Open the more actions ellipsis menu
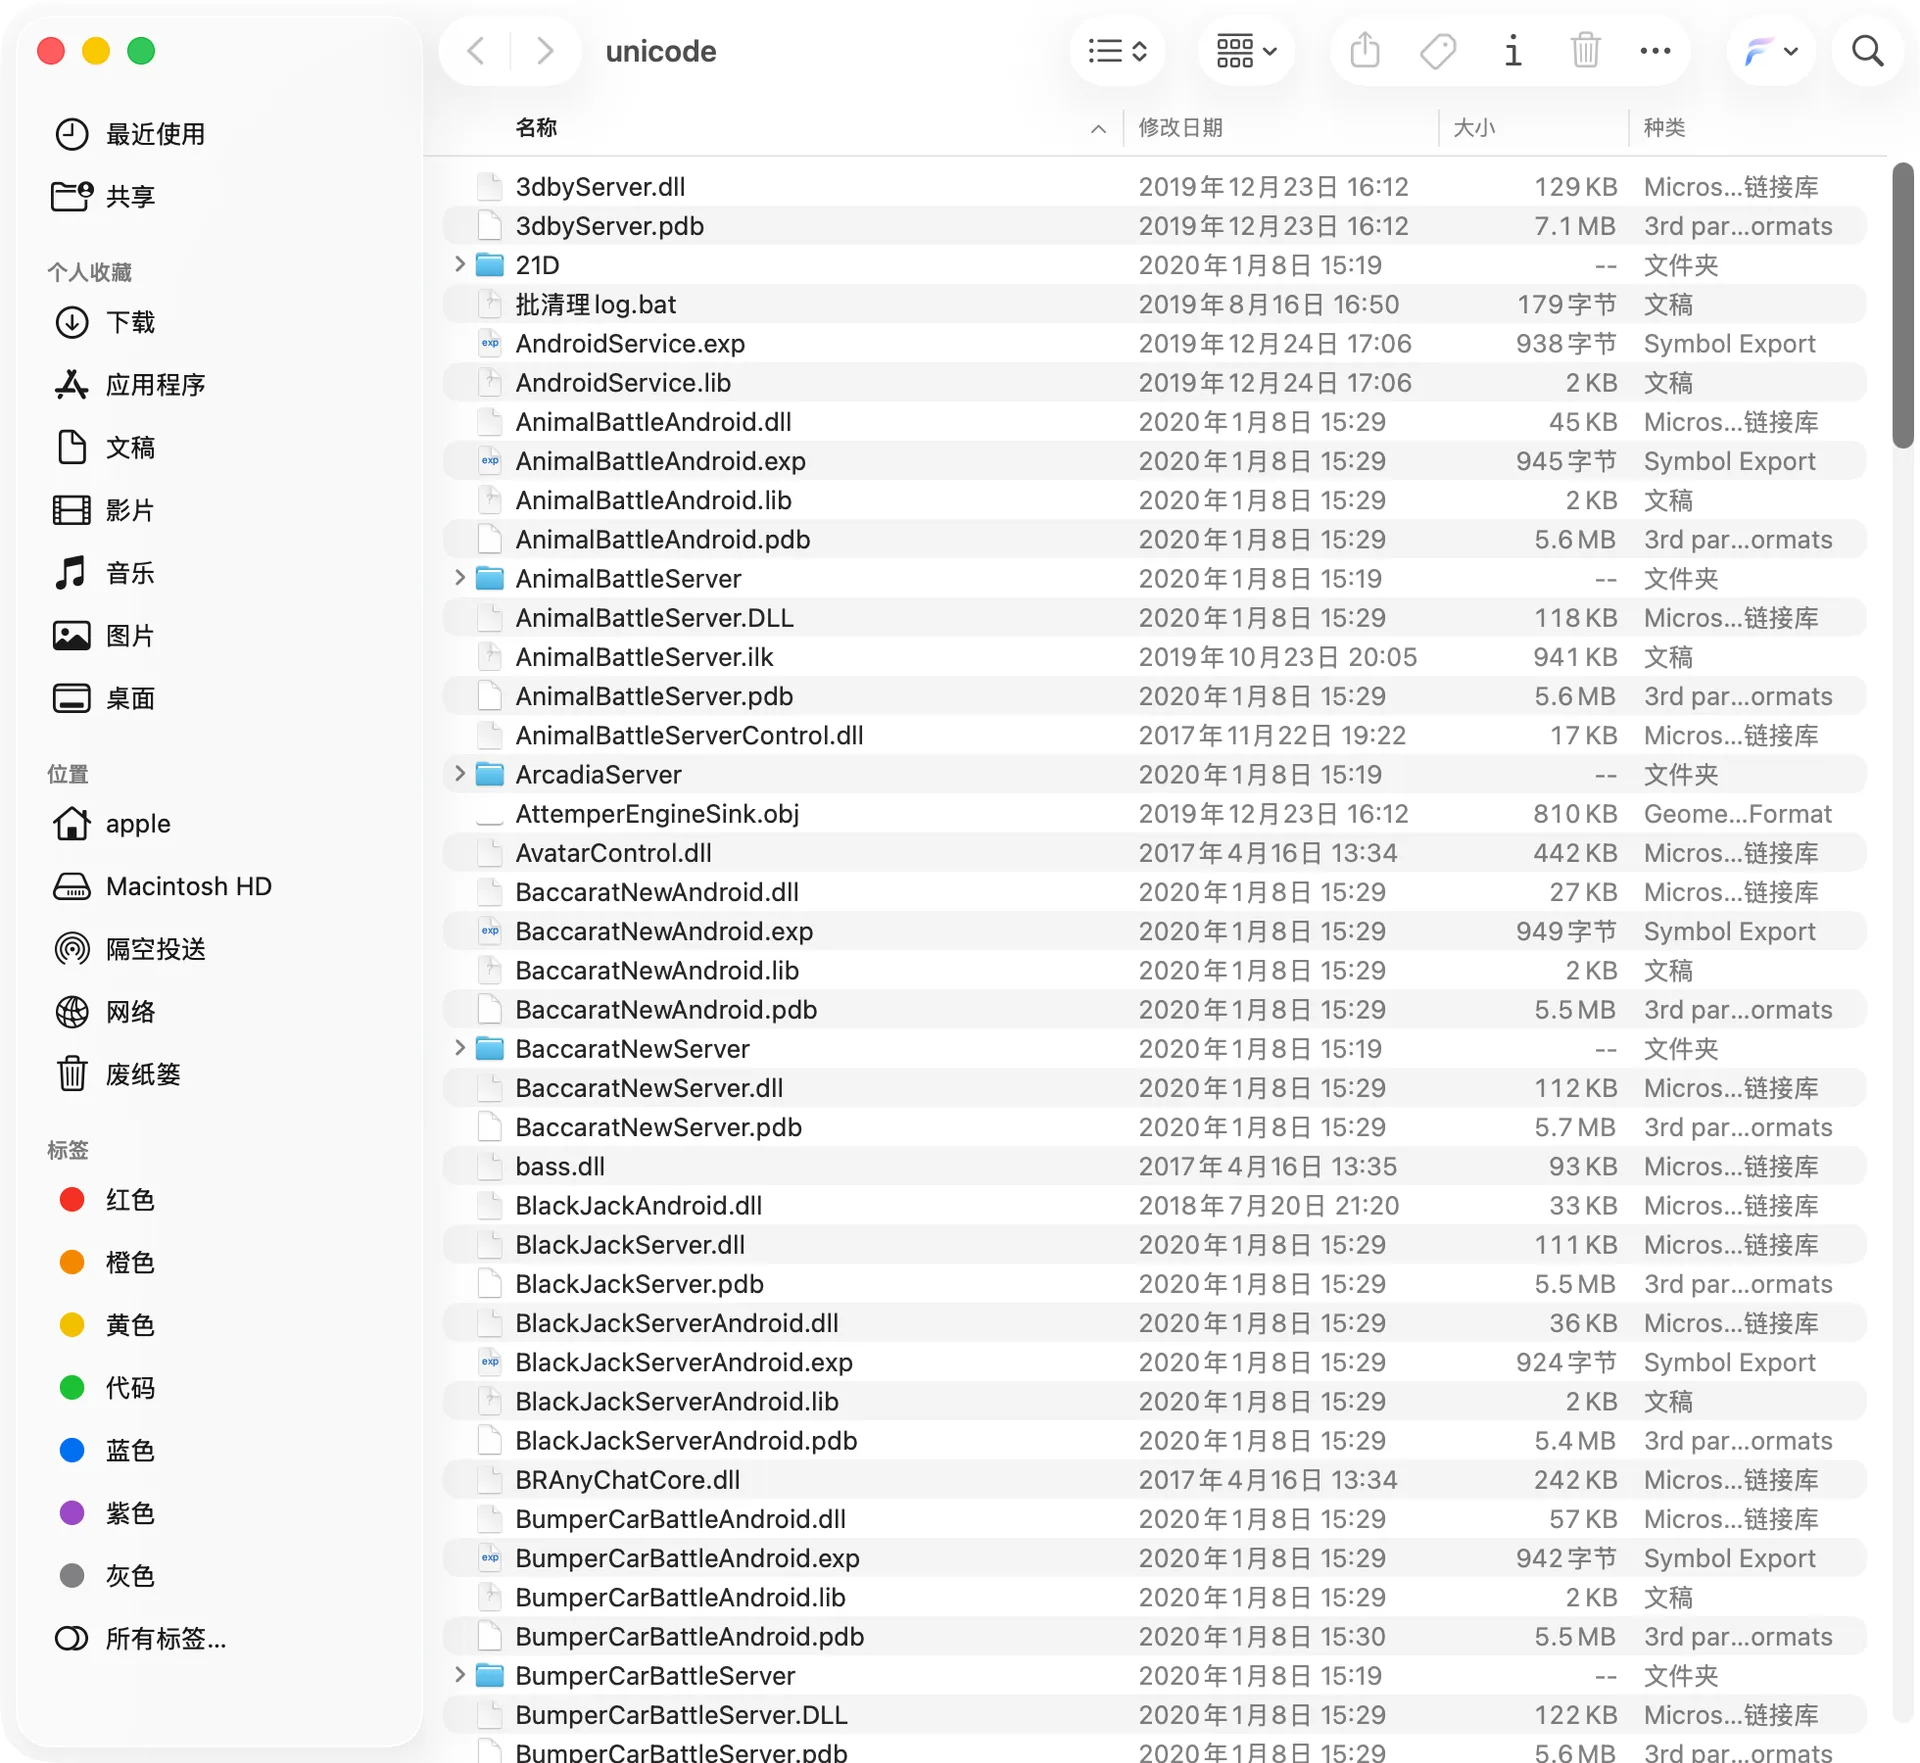1920x1763 pixels. (1655, 51)
